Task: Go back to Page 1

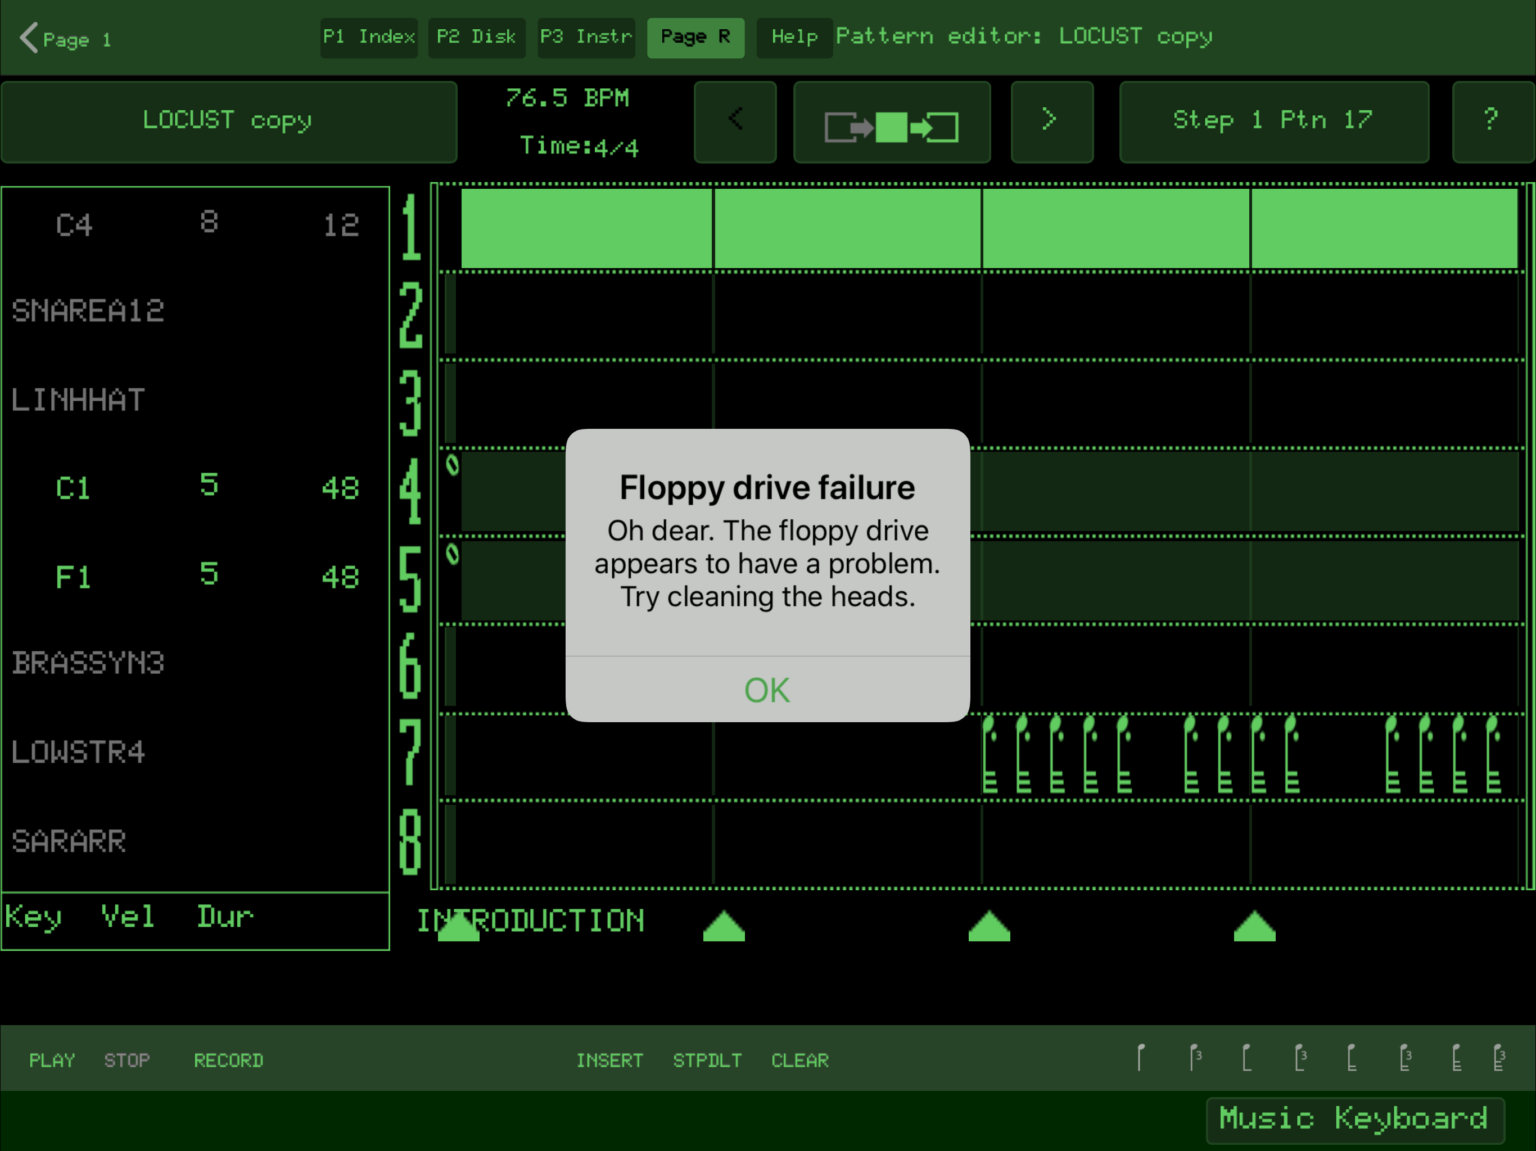Action: [66, 39]
